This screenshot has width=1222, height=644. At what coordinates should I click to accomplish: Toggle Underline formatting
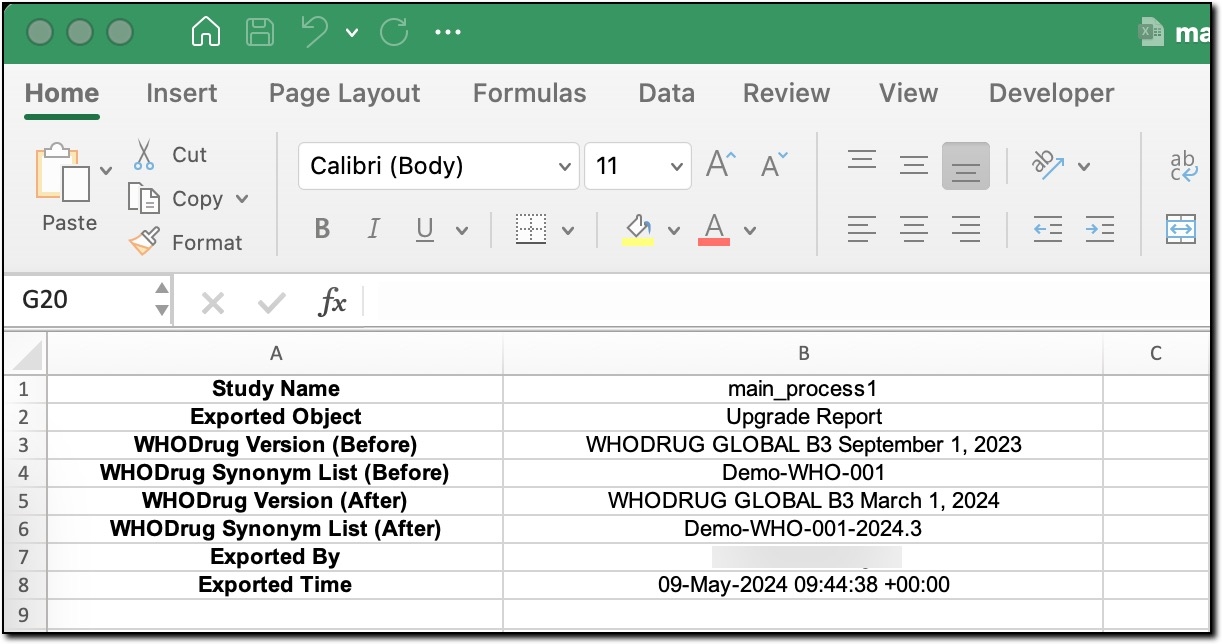point(425,230)
